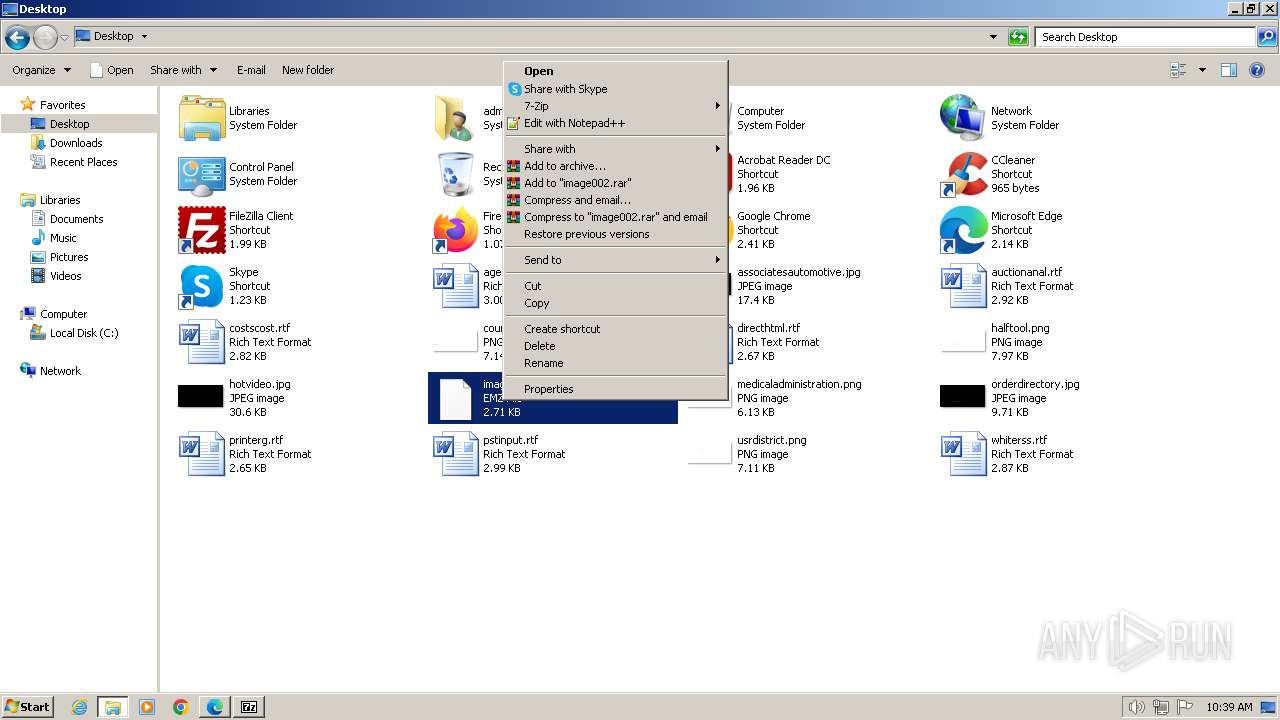Select Recent Places in navigation pane
The image size is (1280, 720).
[84, 162]
